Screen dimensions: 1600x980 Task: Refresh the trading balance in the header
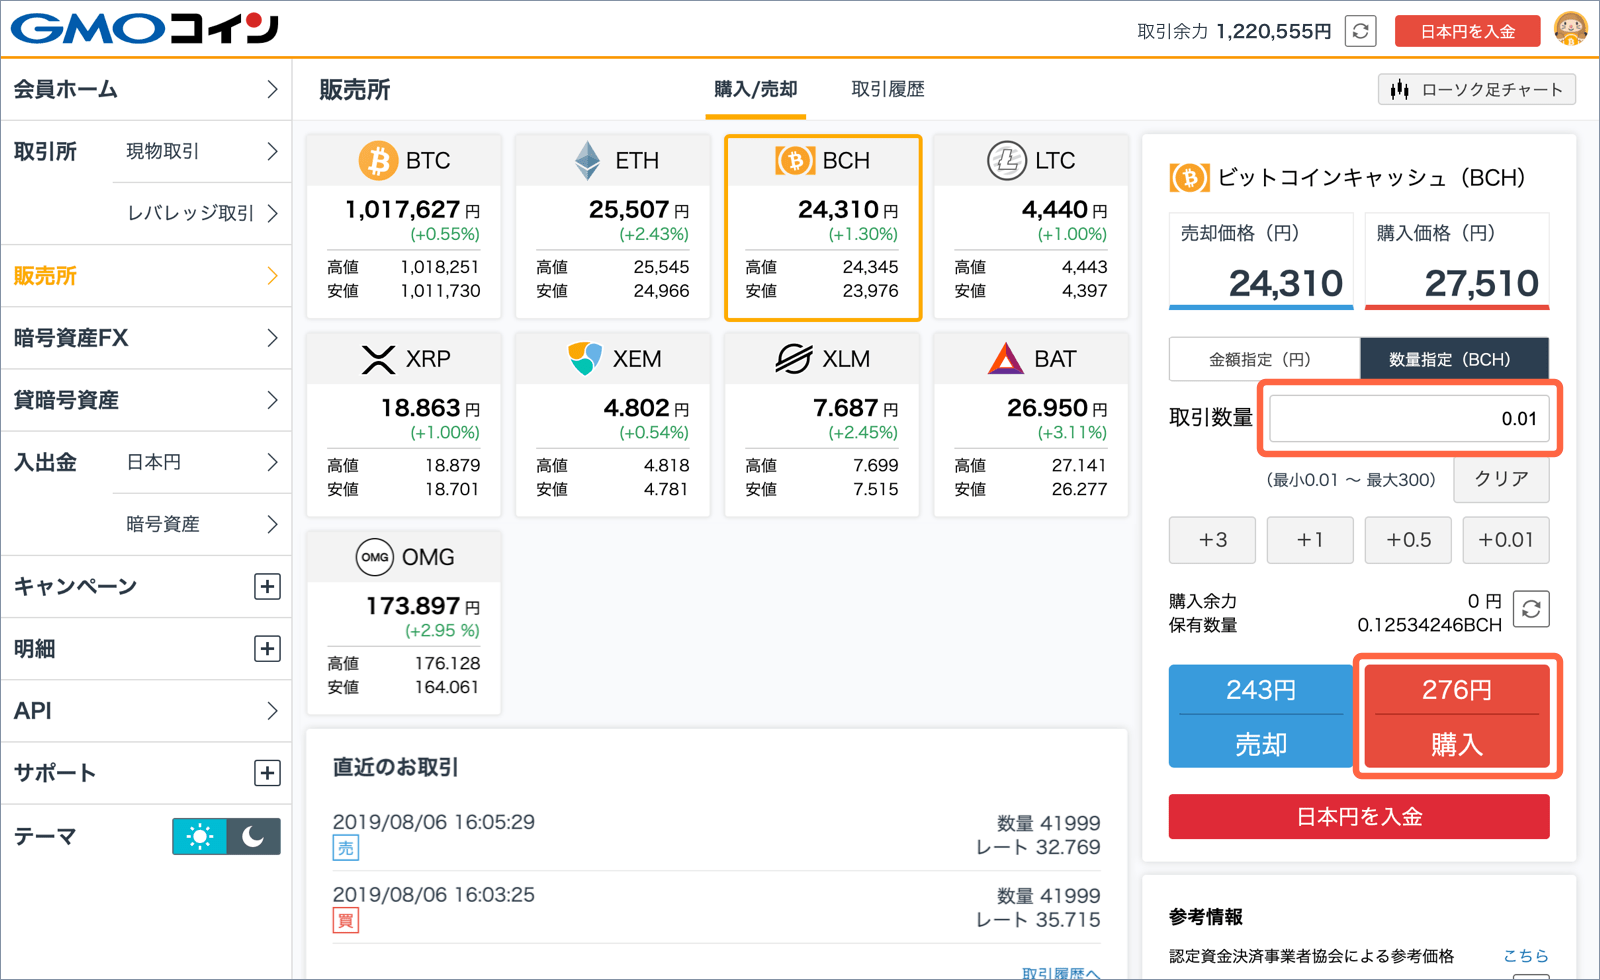[x=1360, y=31]
